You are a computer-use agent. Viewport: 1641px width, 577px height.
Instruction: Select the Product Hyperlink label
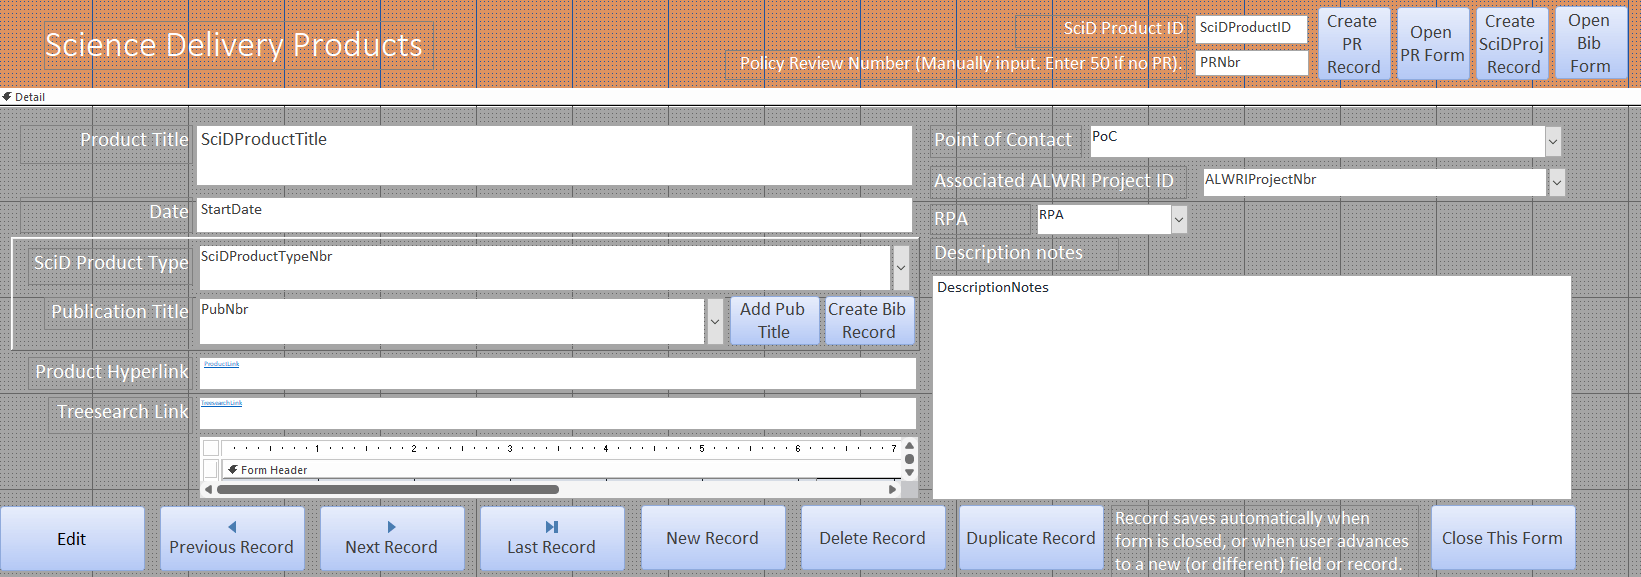coord(109,372)
